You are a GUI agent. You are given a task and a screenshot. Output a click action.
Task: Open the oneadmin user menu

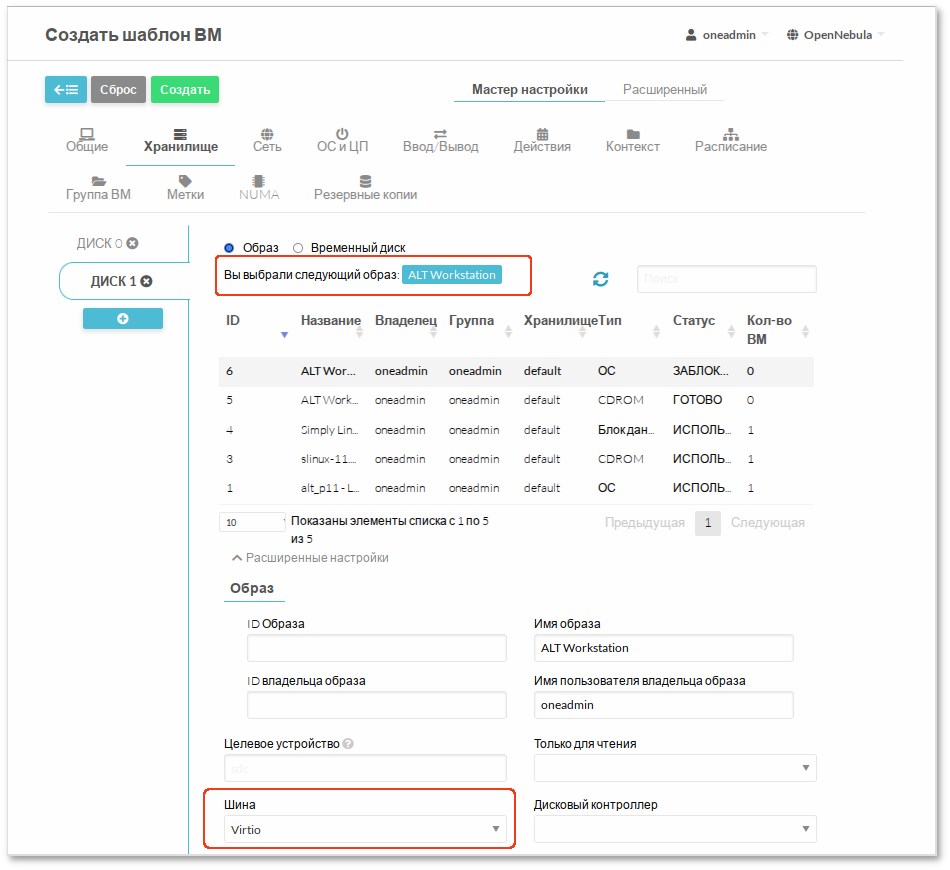pyautogui.click(x=727, y=35)
